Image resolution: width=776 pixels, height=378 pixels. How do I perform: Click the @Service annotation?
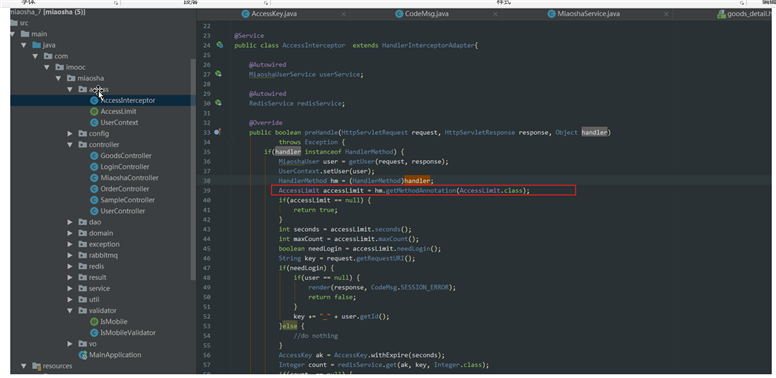249,36
